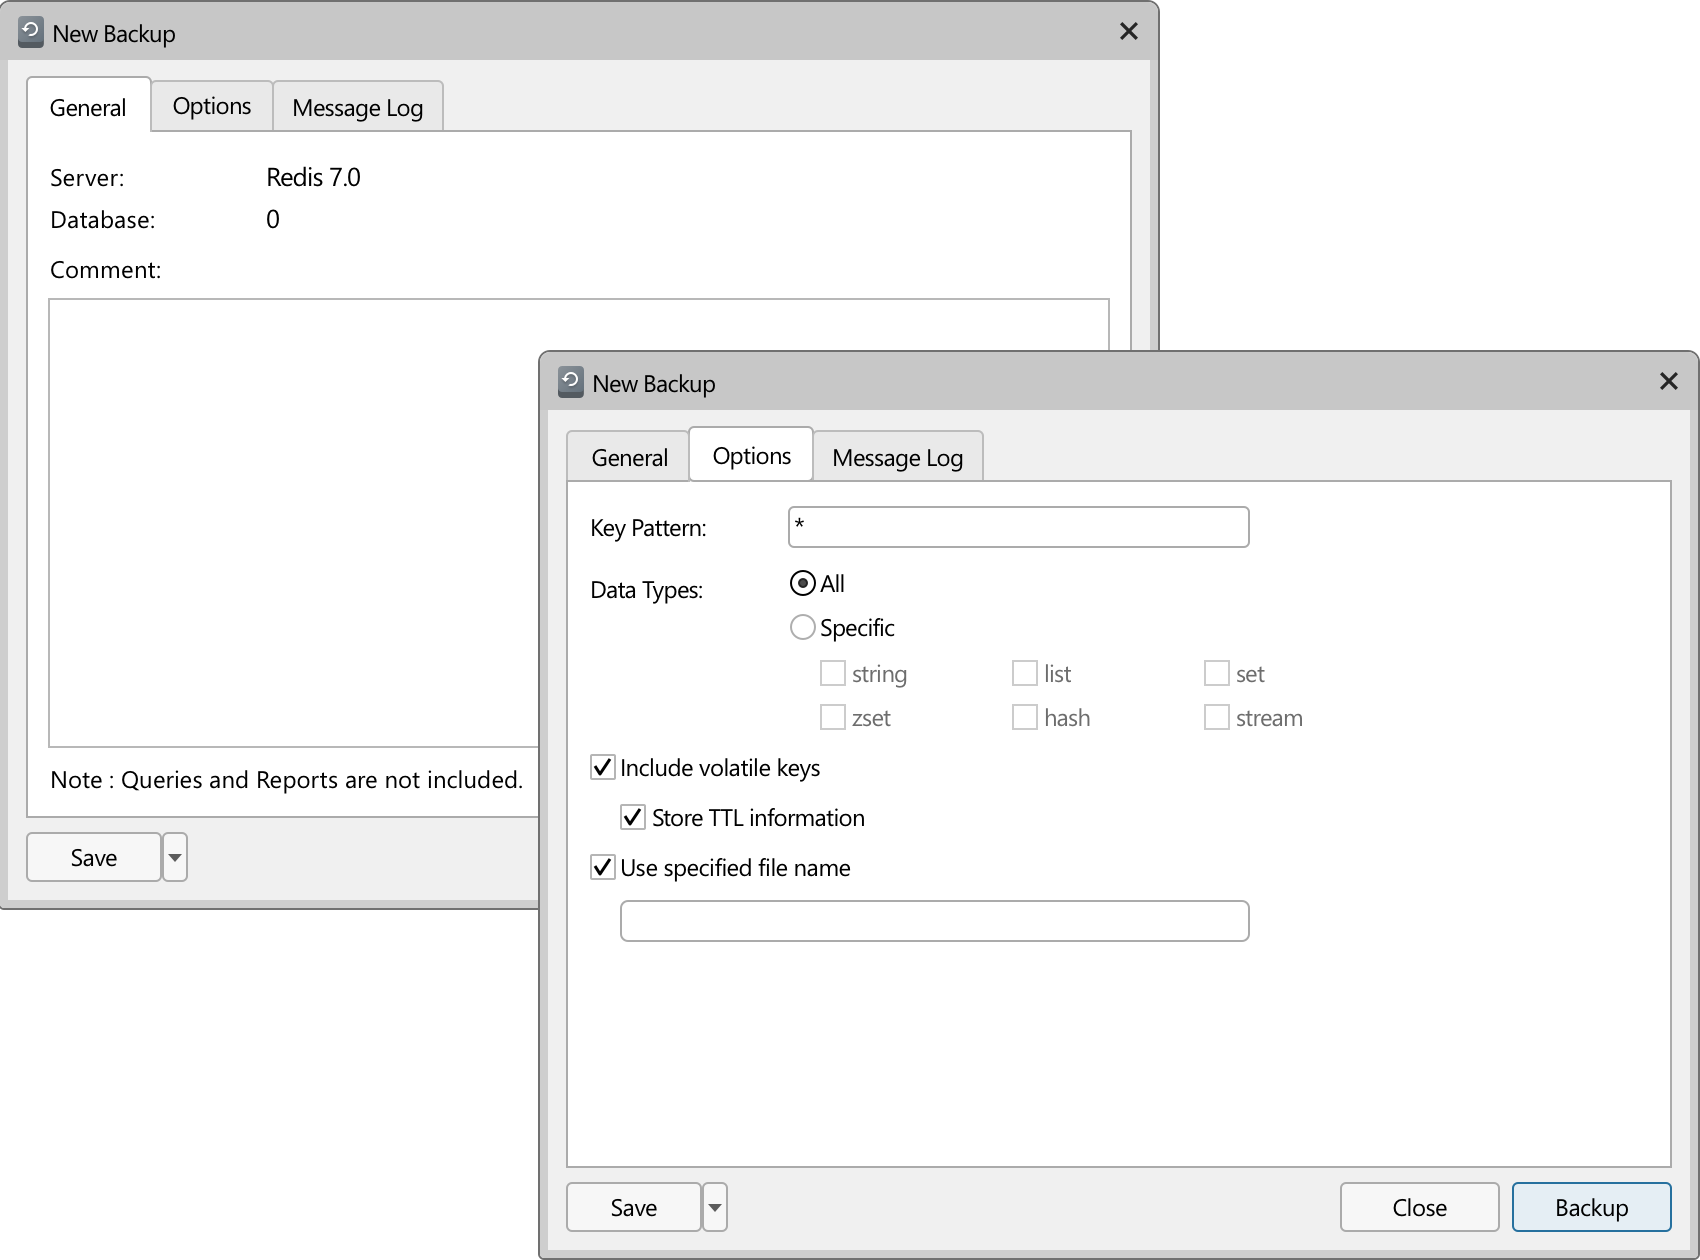
Task: Uncheck Include volatile keys
Action: coord(602,767)
